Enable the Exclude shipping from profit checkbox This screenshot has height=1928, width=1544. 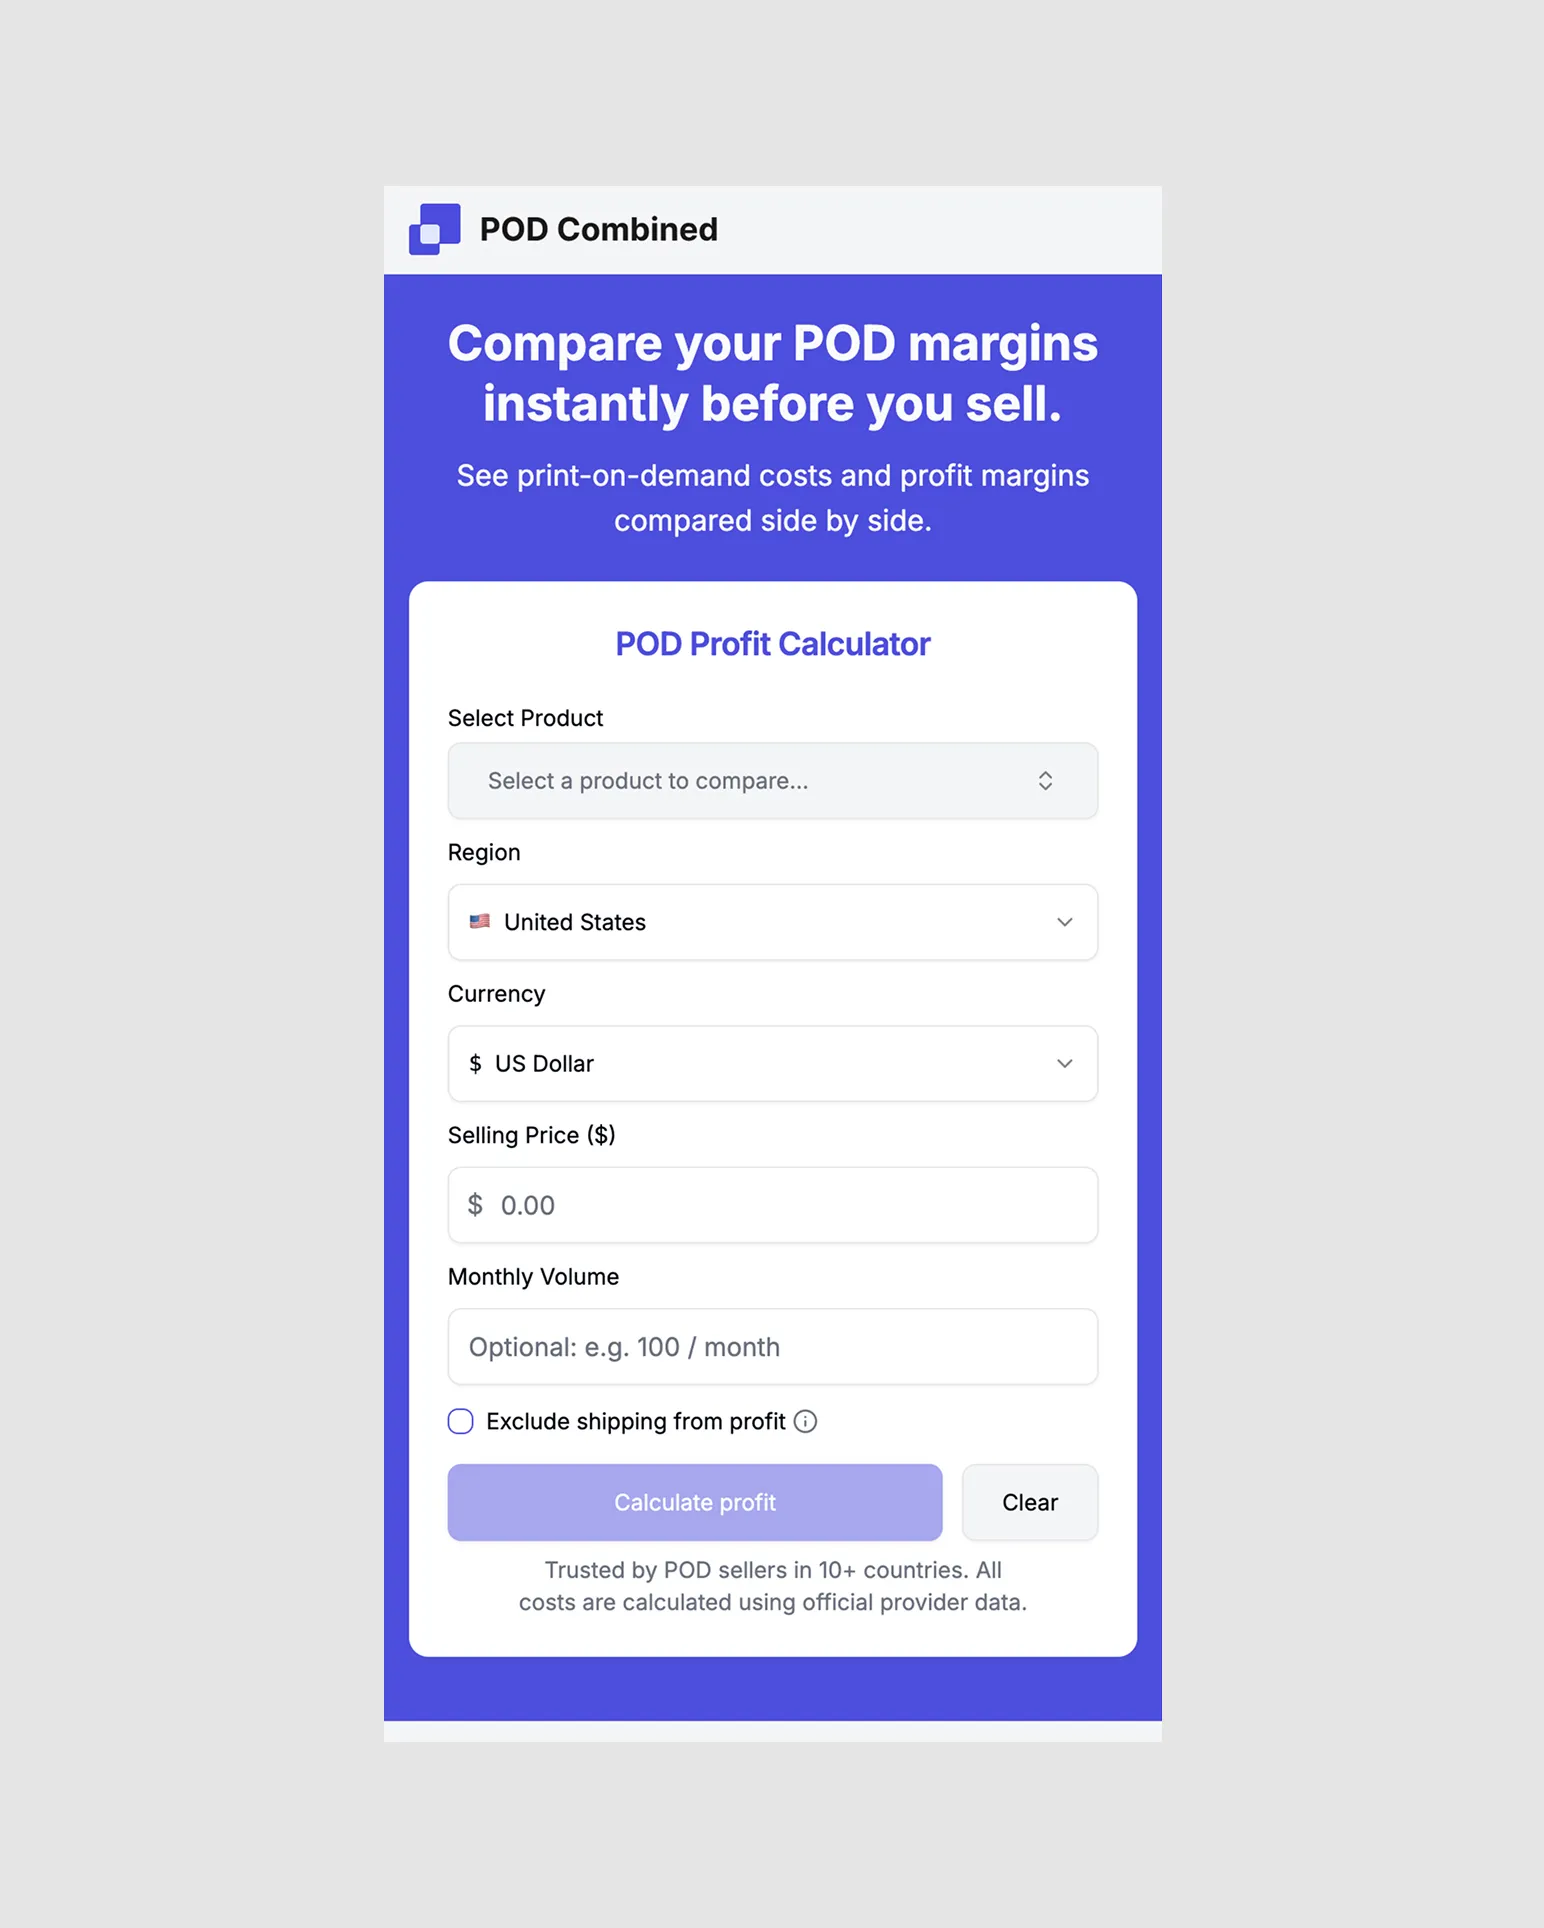460,1421
